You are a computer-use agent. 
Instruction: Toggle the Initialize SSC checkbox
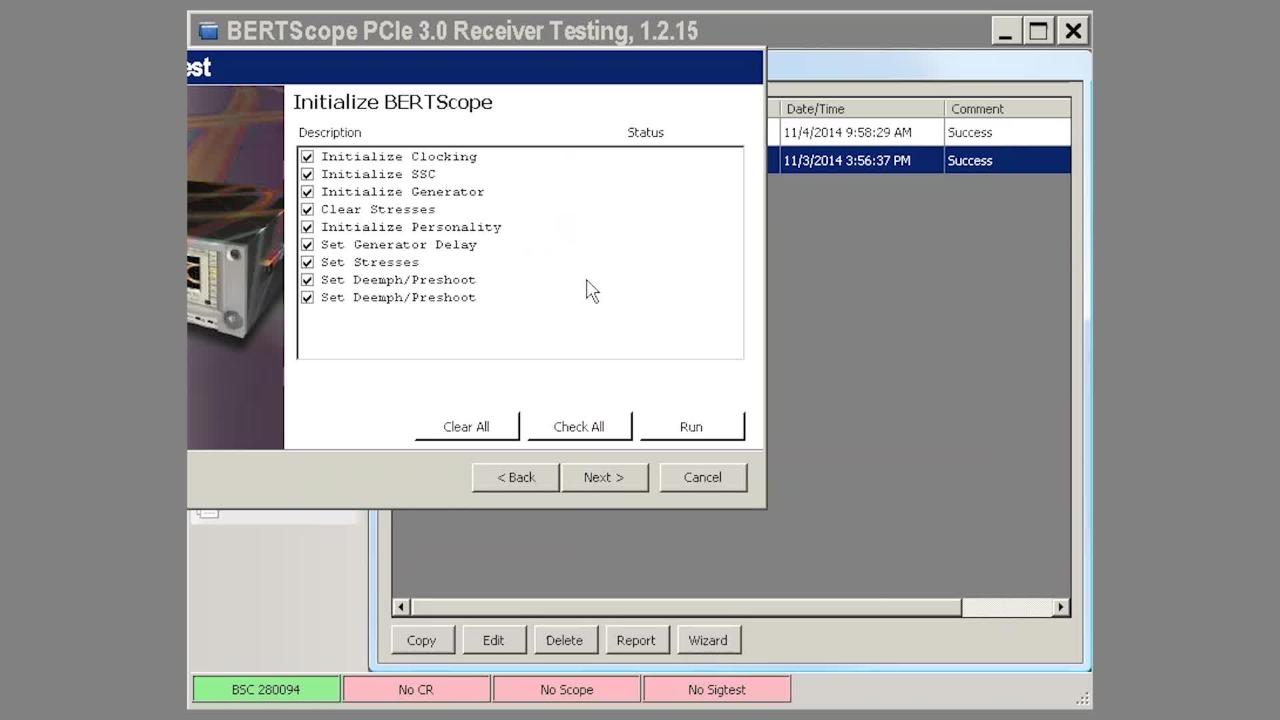307,174
